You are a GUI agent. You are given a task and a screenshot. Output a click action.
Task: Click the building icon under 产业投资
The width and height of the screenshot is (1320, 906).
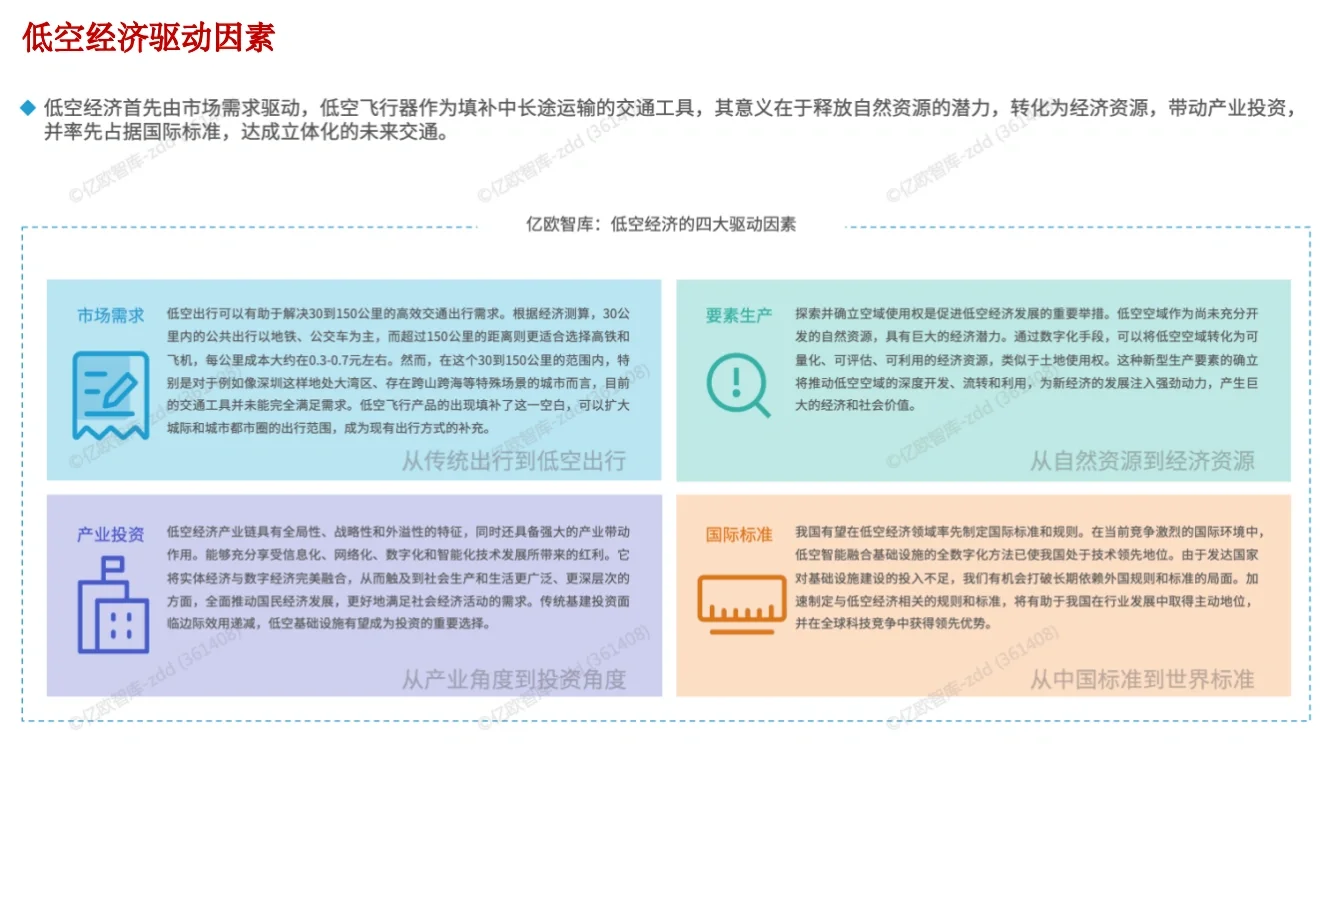pyautogui.click(x=113, y=605)
